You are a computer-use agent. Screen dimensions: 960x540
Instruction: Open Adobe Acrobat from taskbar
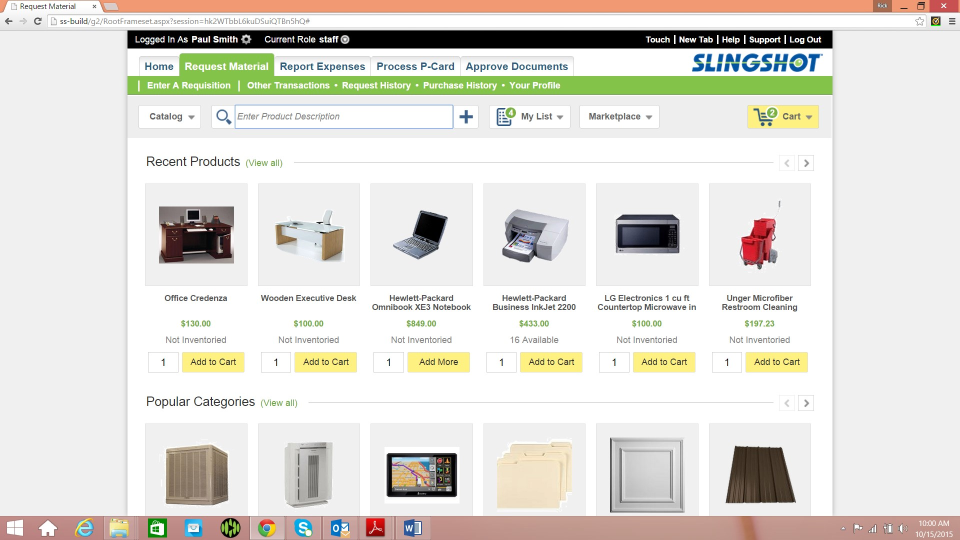pyautogui.click(x=375, y=528)
